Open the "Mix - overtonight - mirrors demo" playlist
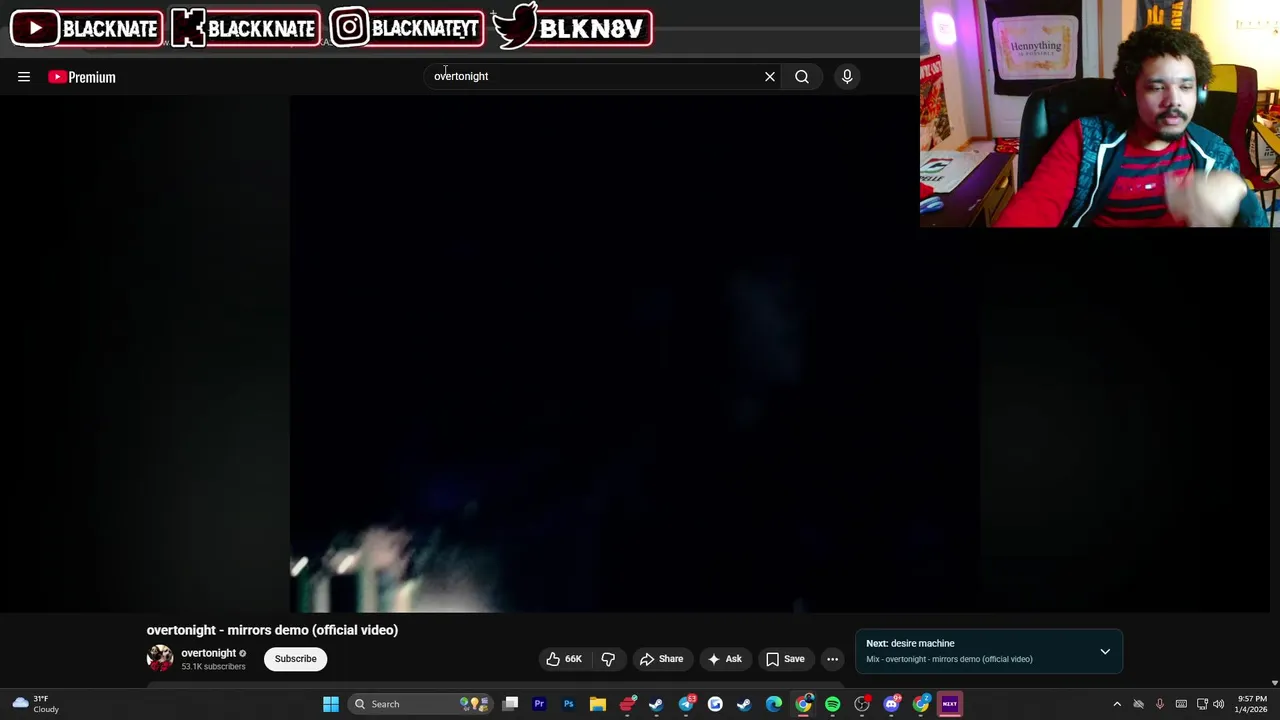The height and width of the screenshot is (720, 1280). pyautogui.click(x=949, y=659)
